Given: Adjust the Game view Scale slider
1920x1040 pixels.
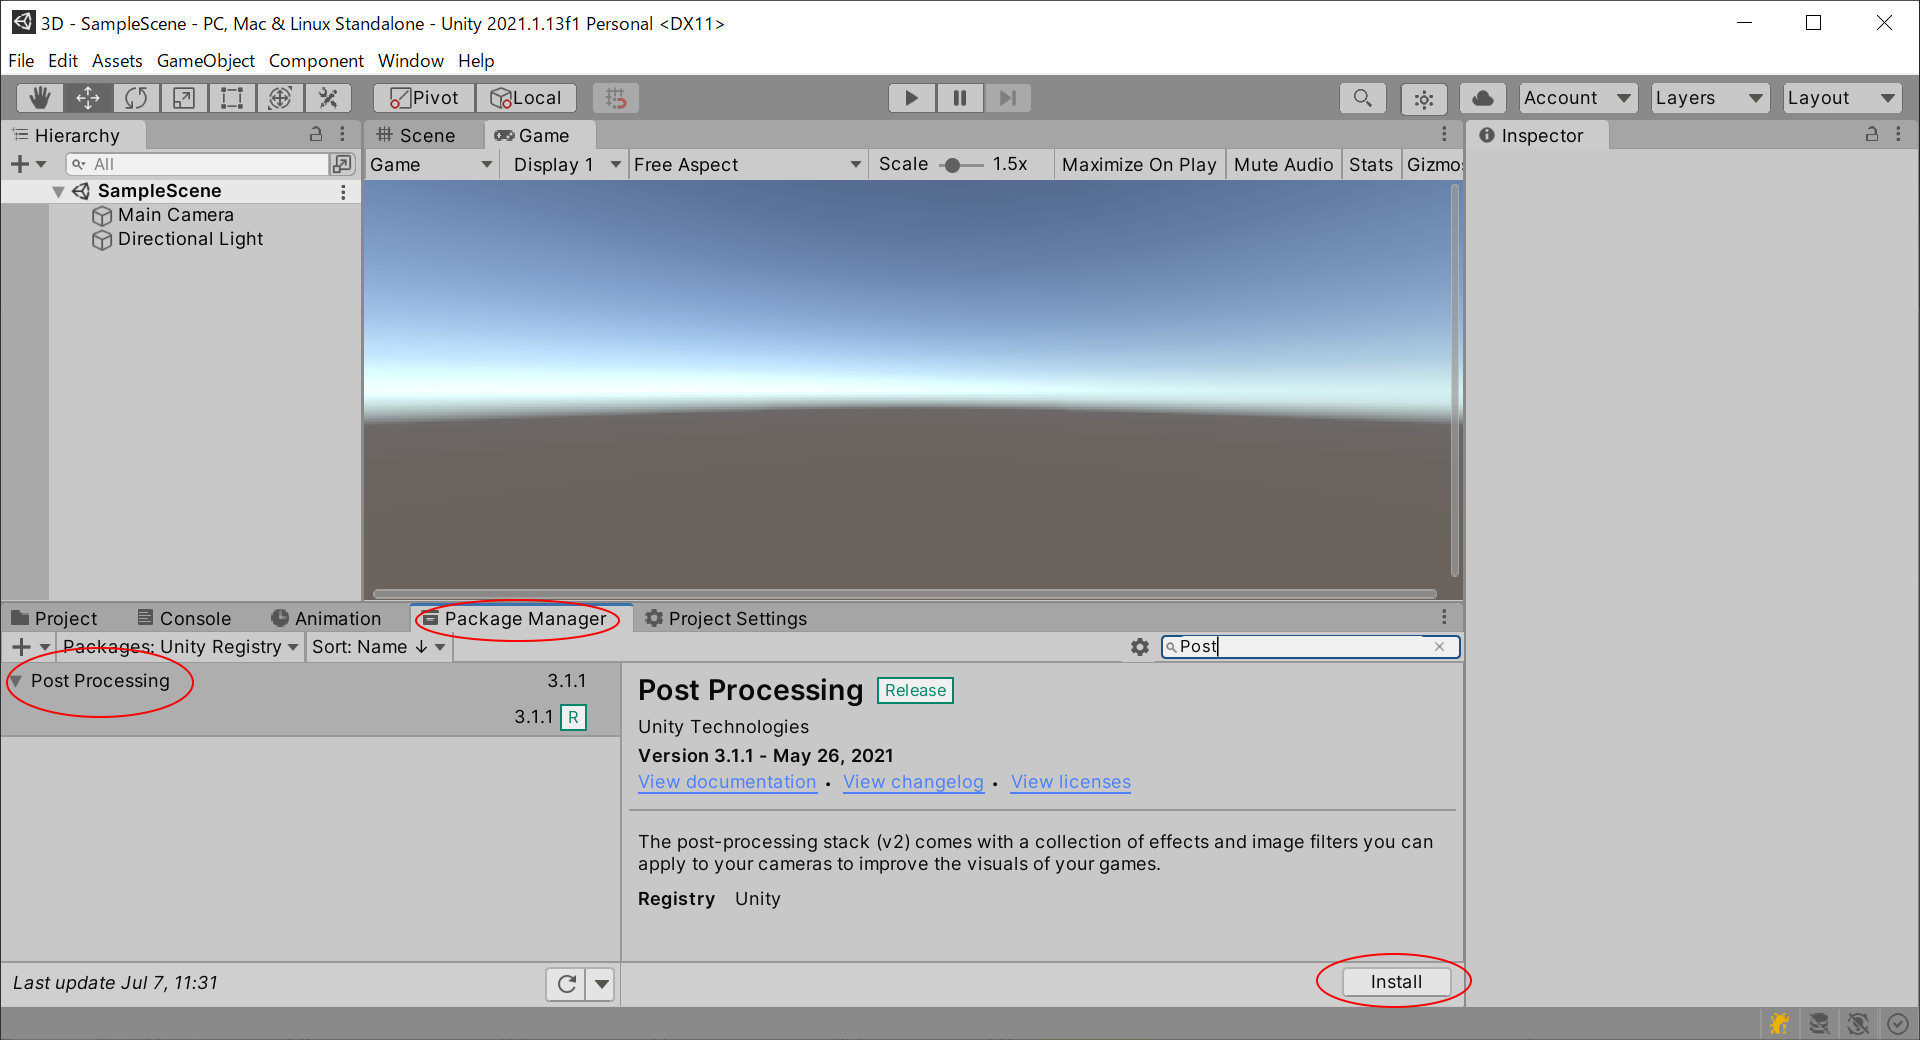Looking at the screenshot, I should tap(961, 165).
